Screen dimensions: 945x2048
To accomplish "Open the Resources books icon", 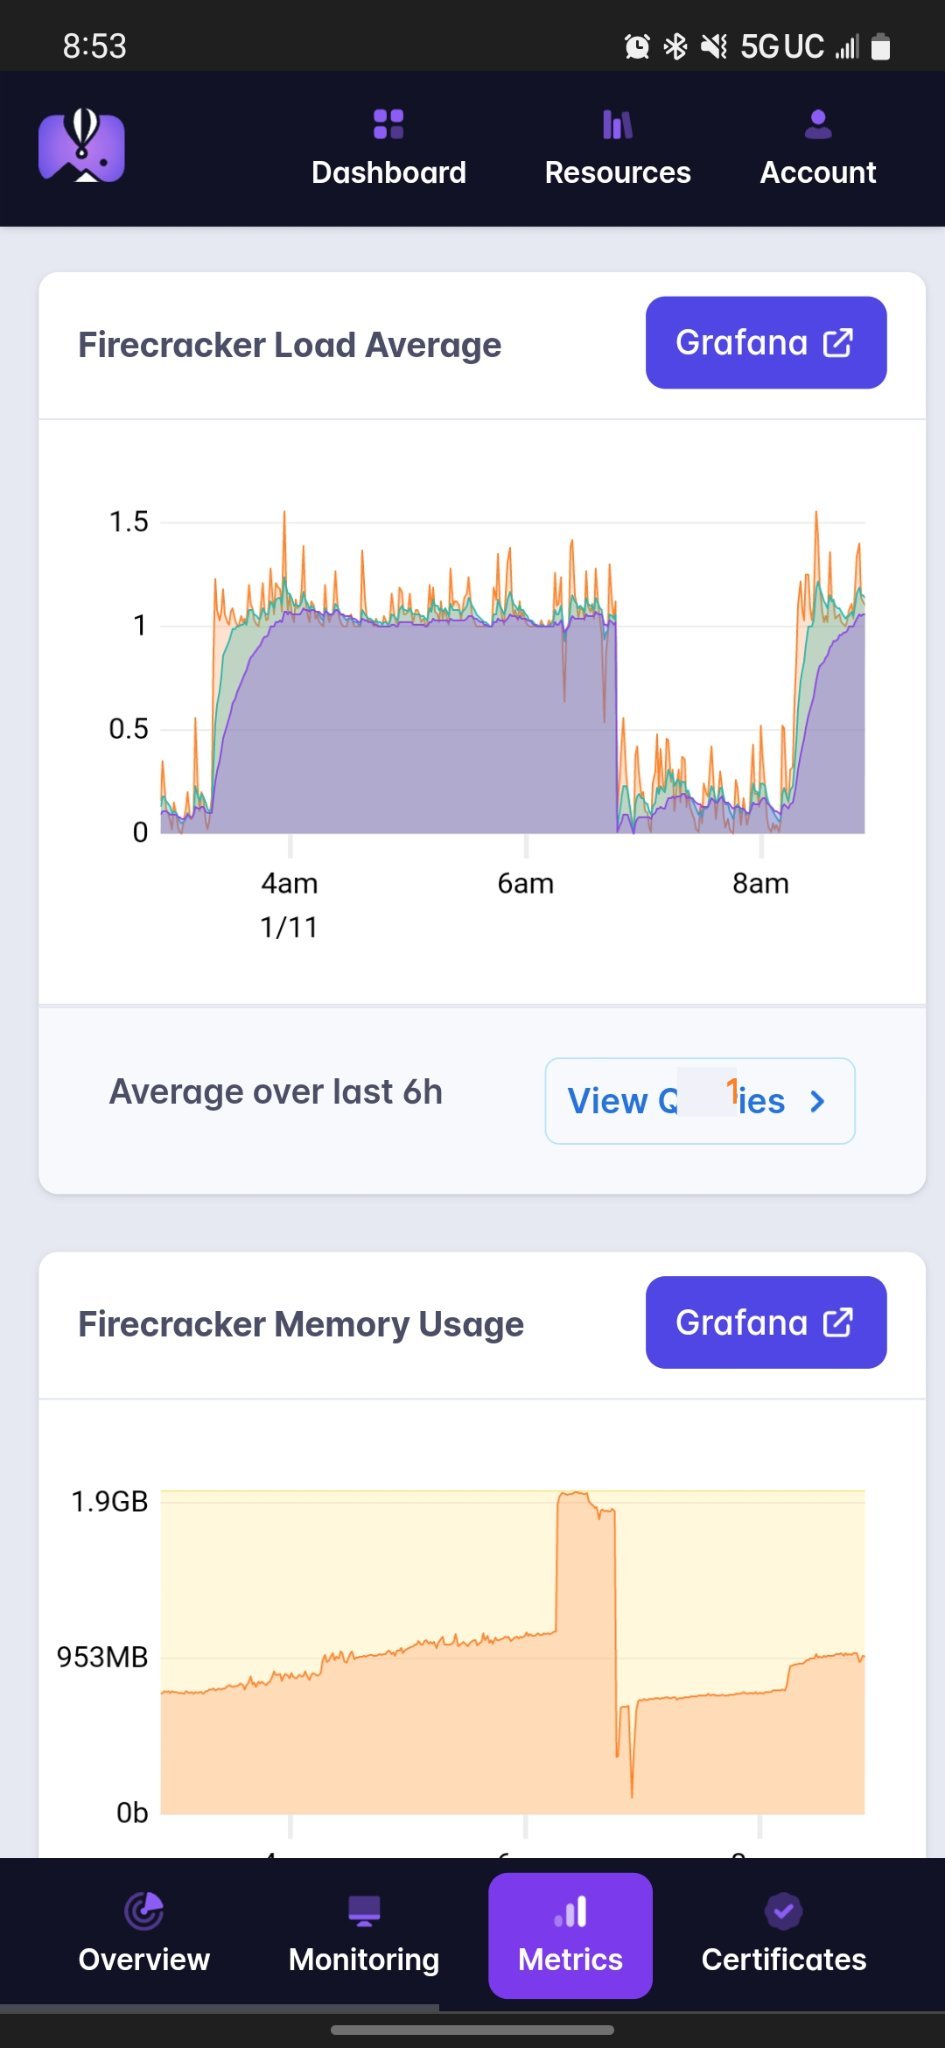I will point(617,124).
